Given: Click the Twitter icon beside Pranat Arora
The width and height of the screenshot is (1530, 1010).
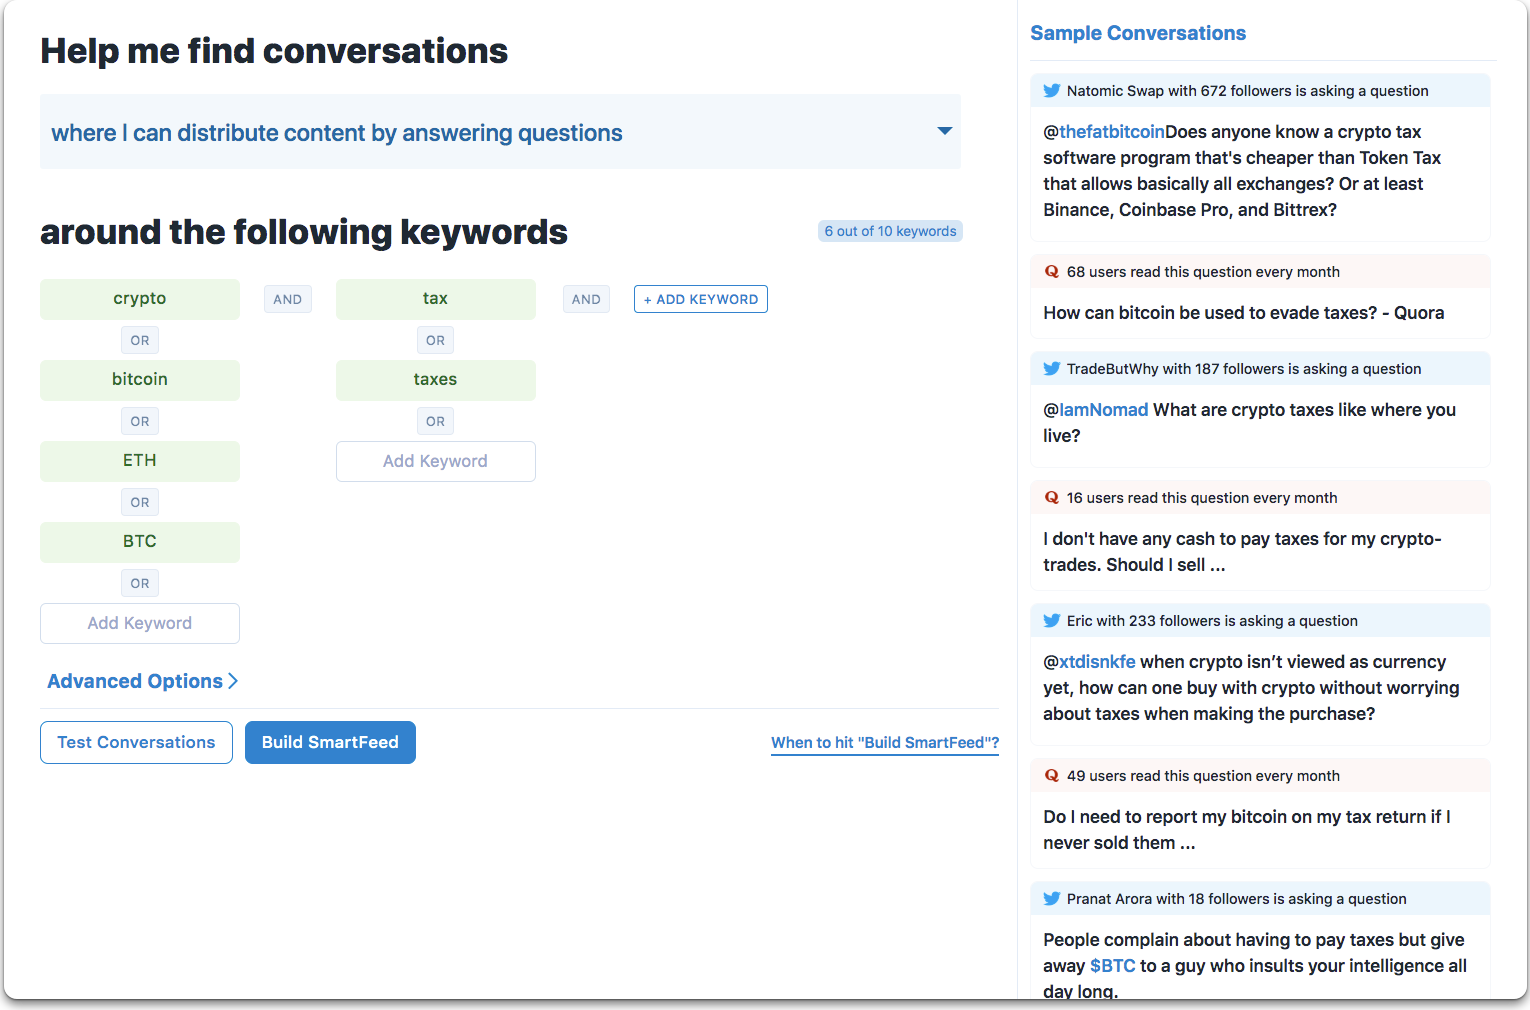Looking at the screenshot, I should point(1051,898).
